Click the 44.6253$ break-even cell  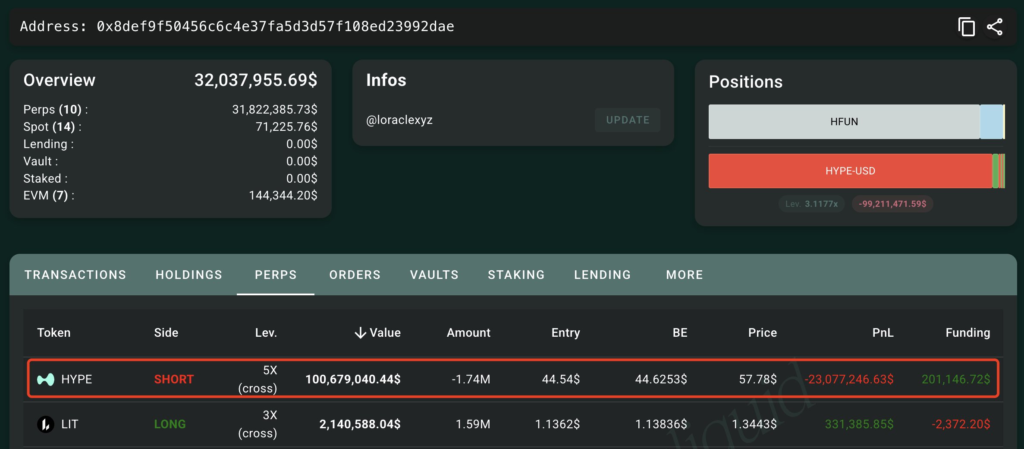pyautogui.click(x=661, y=379)
